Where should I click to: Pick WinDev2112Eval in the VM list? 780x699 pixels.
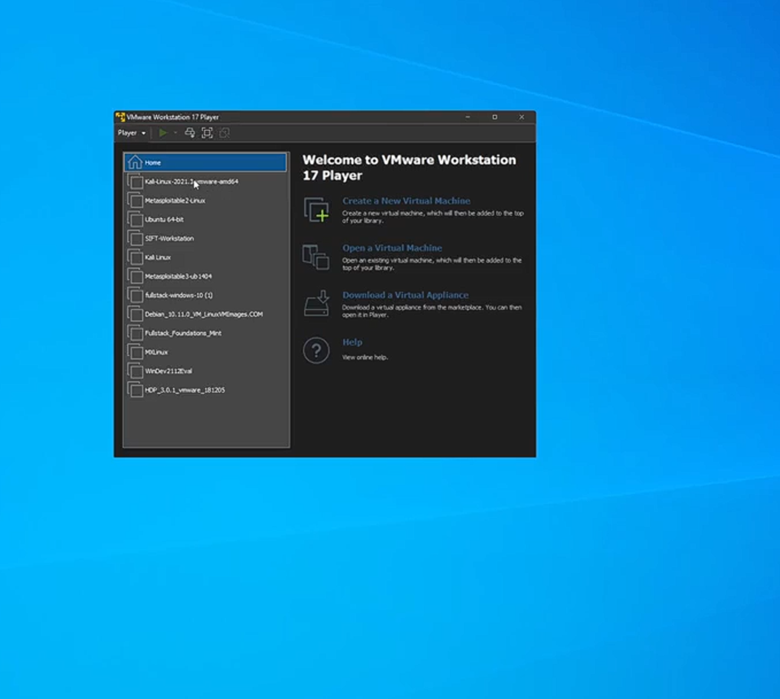tap(166, 371)
